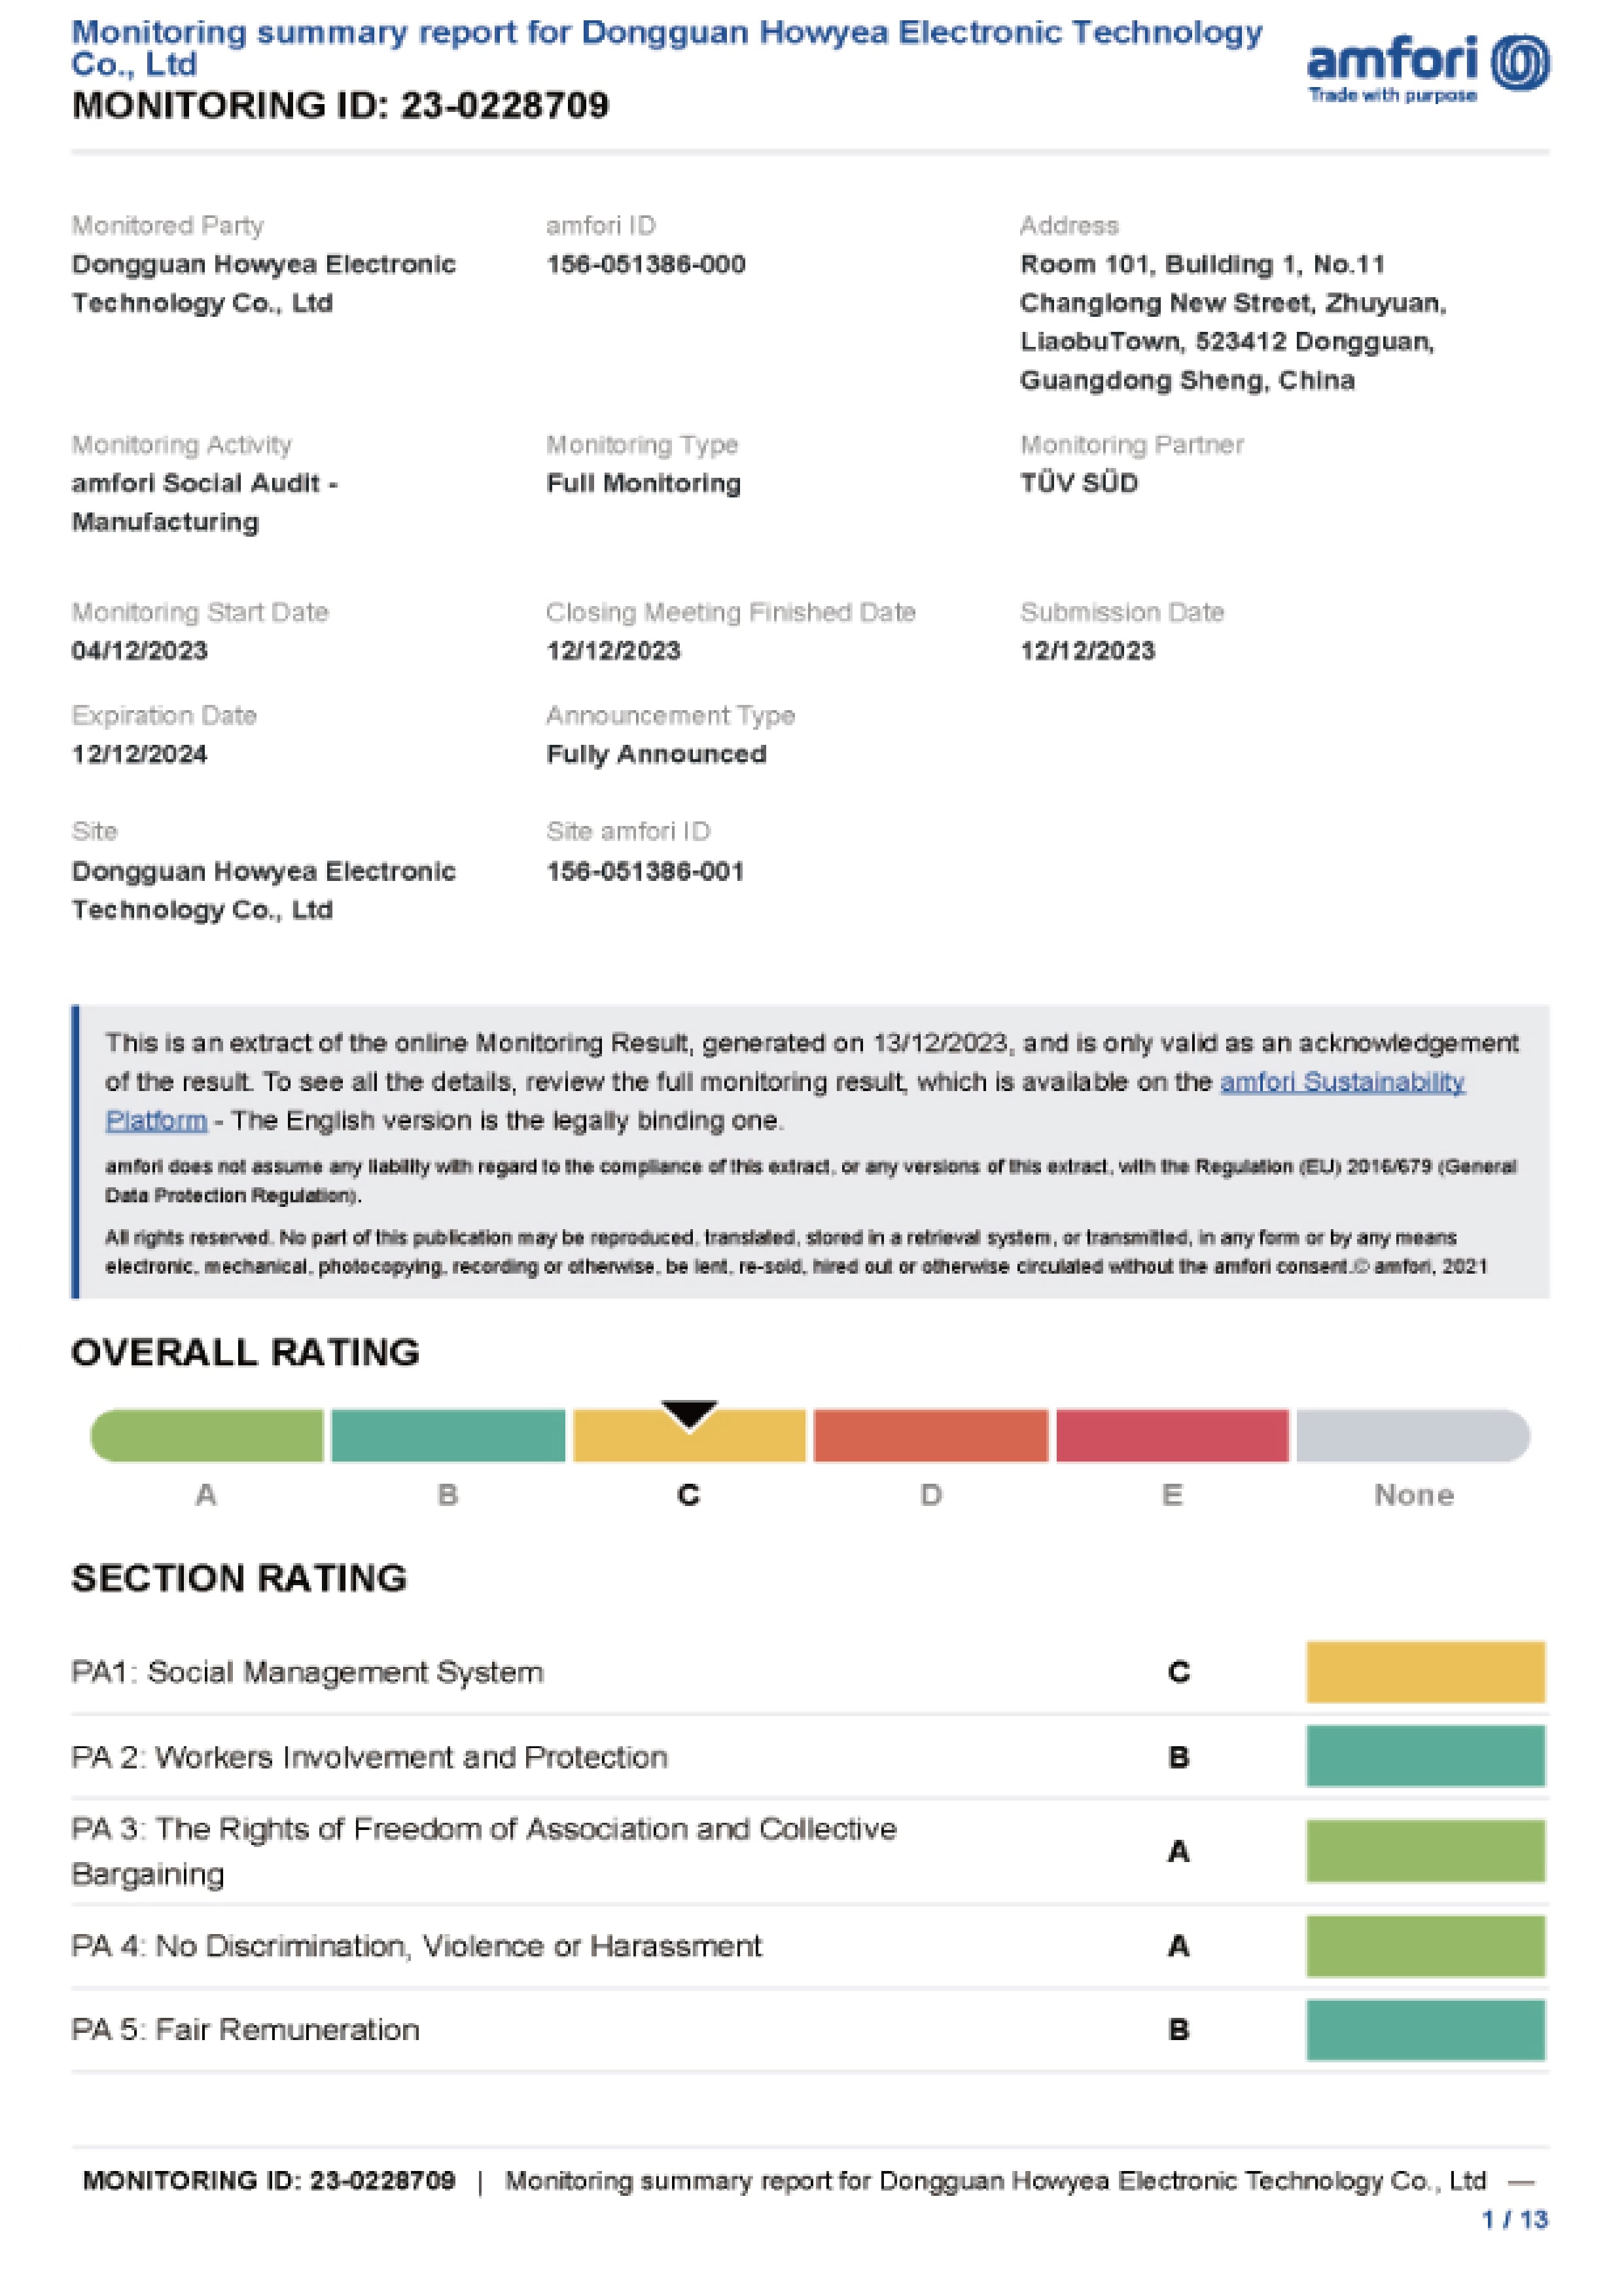Click the black overall rating marker triangle
Viewport: 1624px width, 2296px height.
tap(689, 1415)
